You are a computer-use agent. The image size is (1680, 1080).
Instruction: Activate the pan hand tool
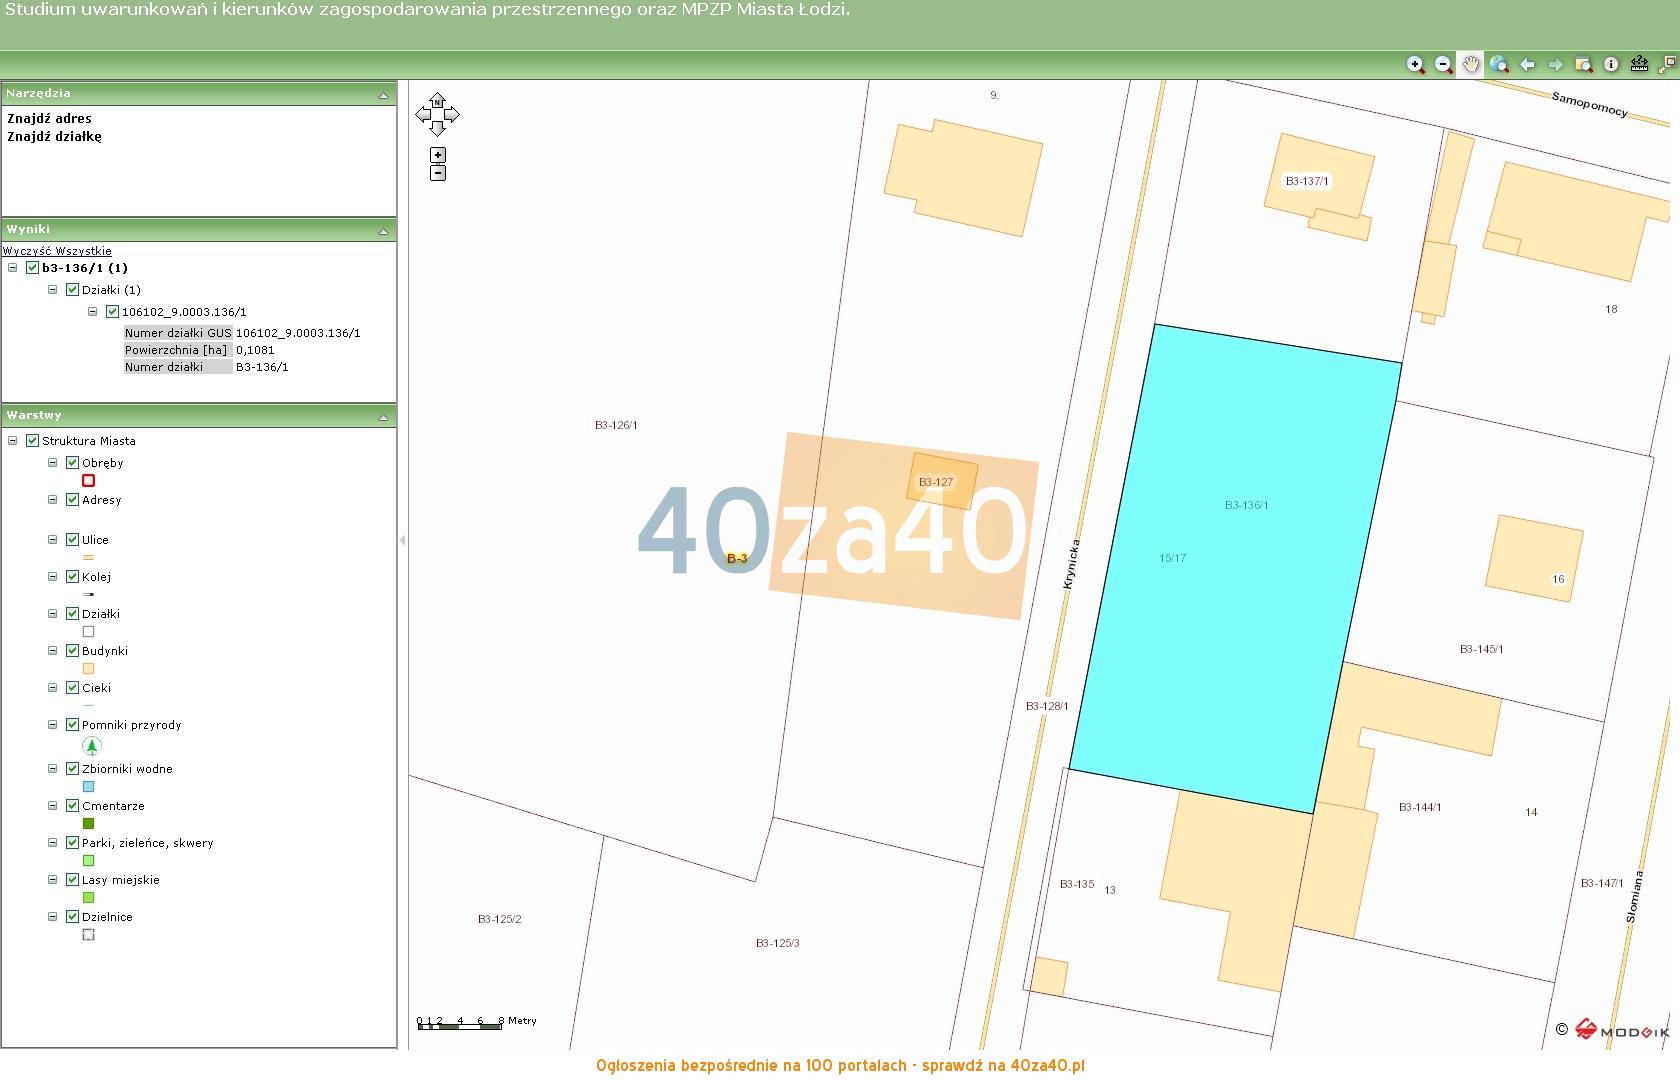[x=1471, y=64]
